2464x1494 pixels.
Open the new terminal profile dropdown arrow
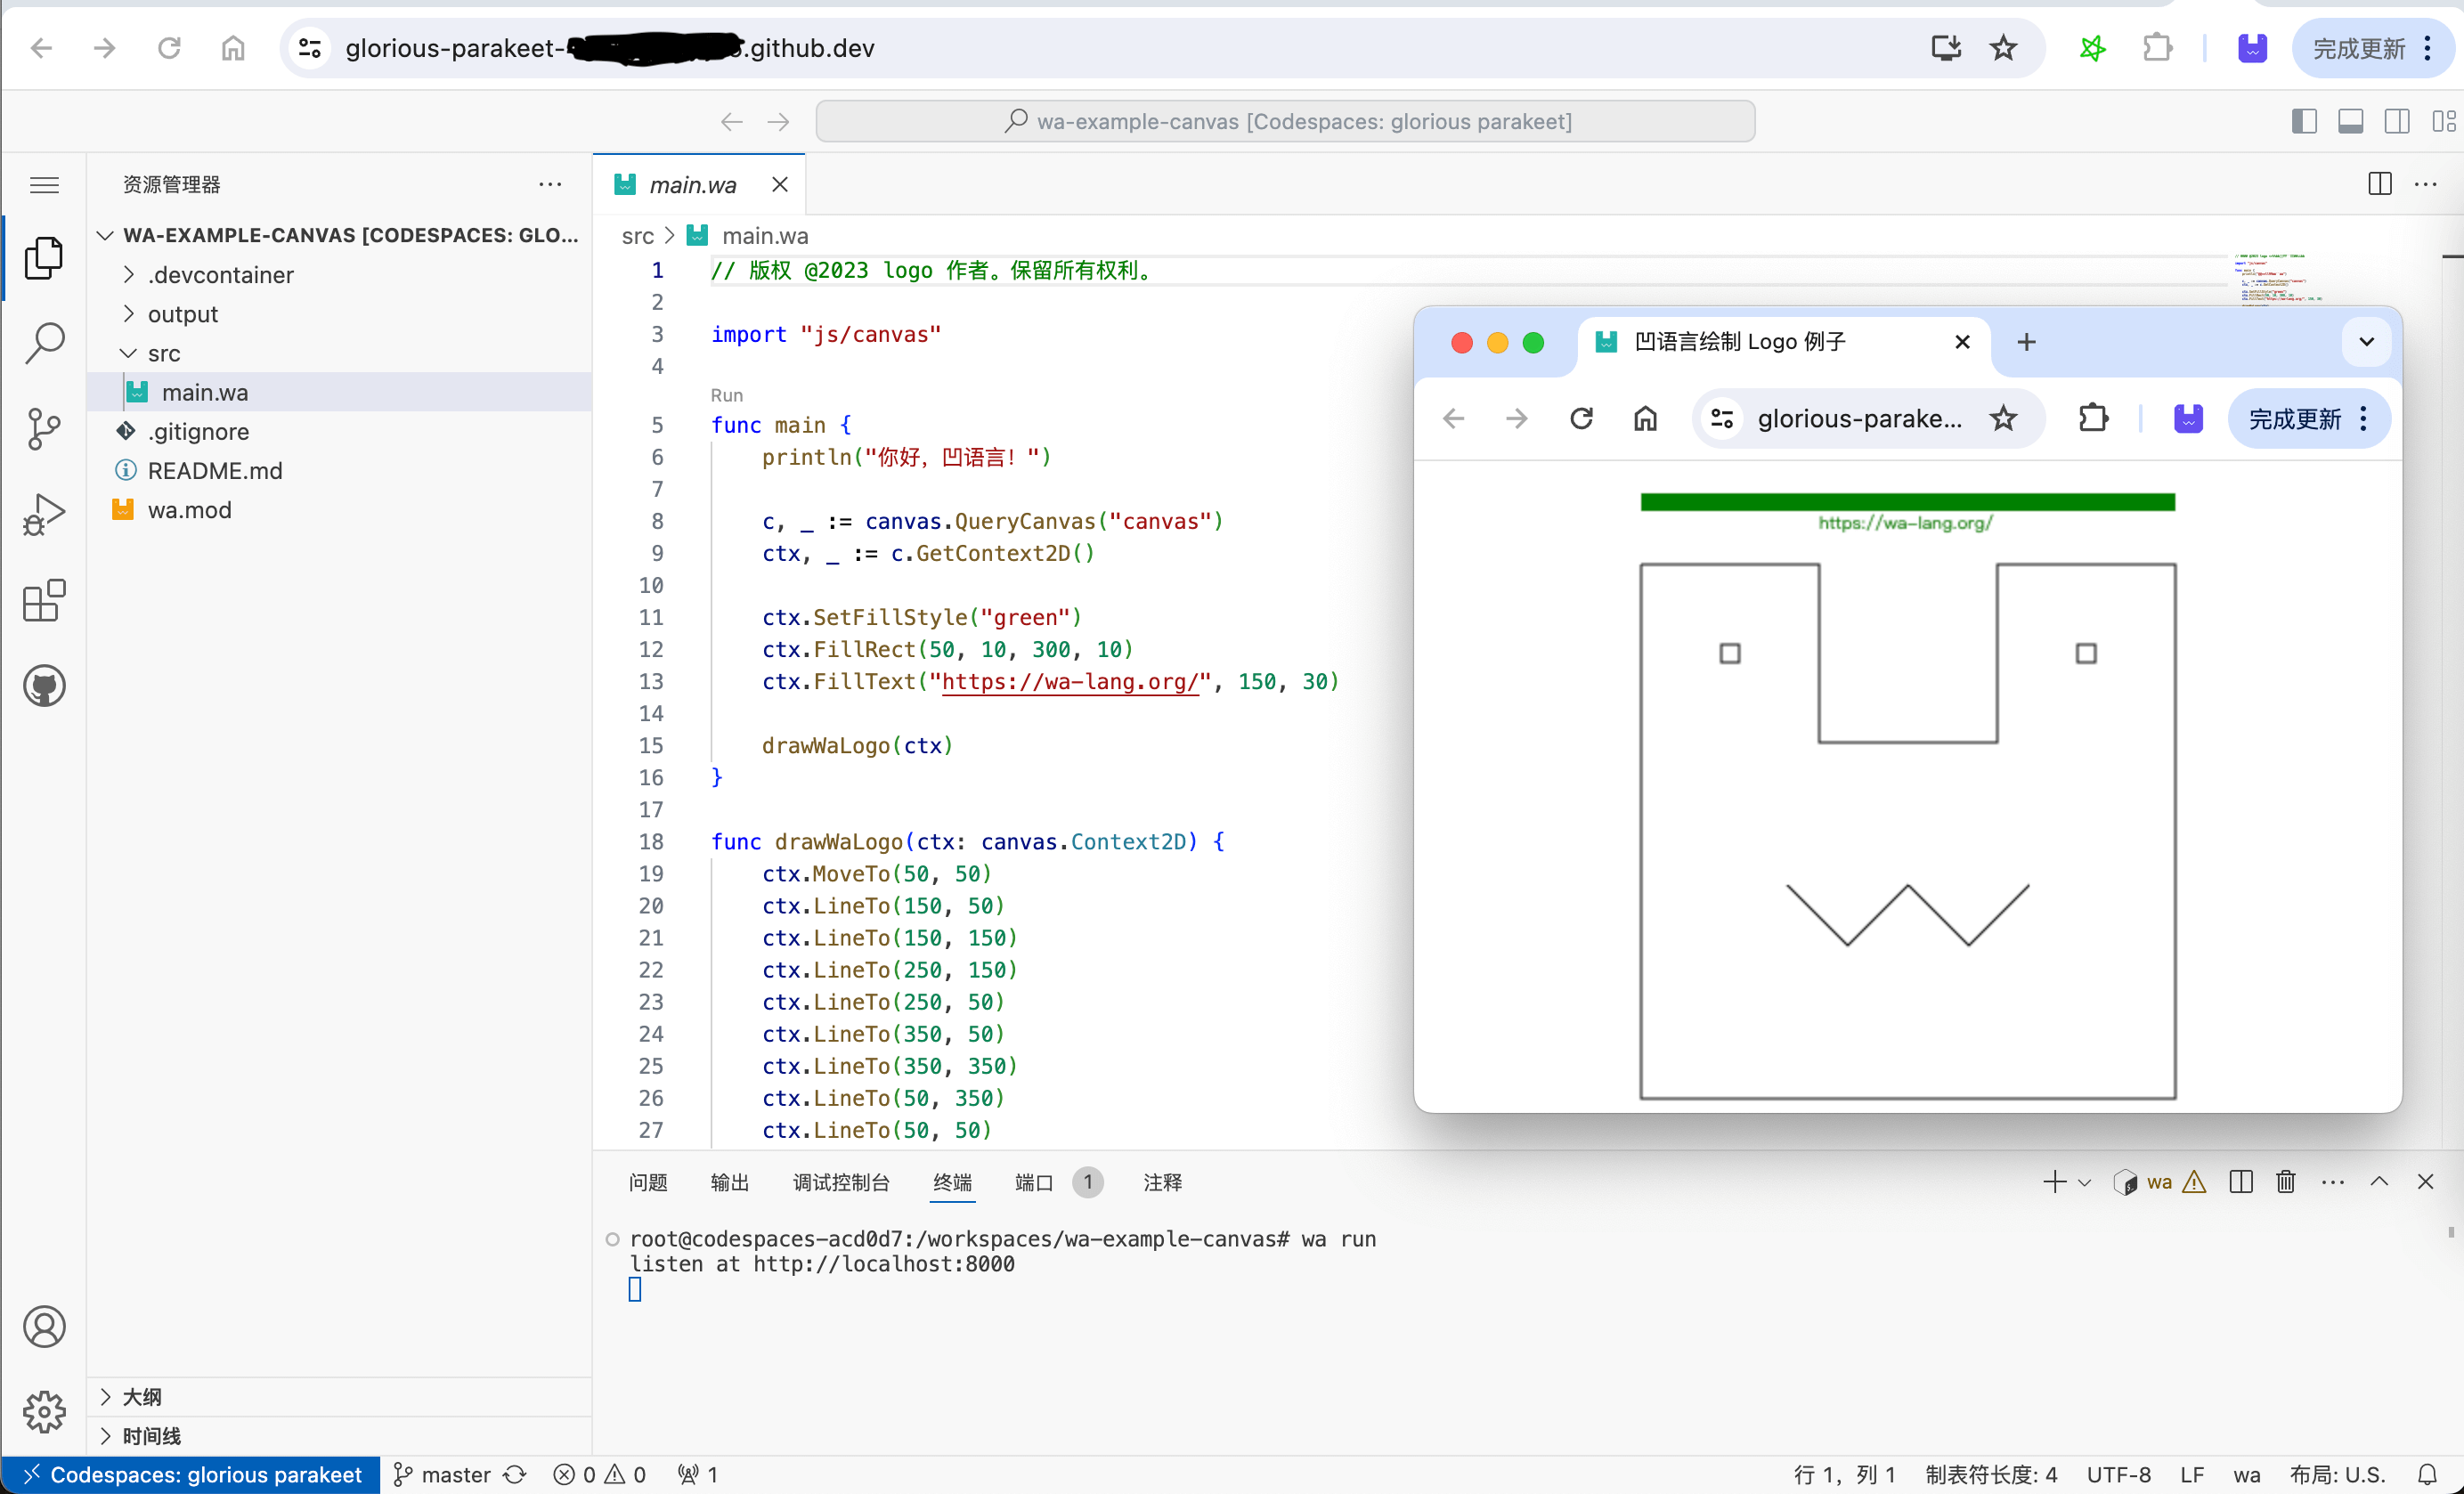pyautogui.click(x=2085, y=1182)
